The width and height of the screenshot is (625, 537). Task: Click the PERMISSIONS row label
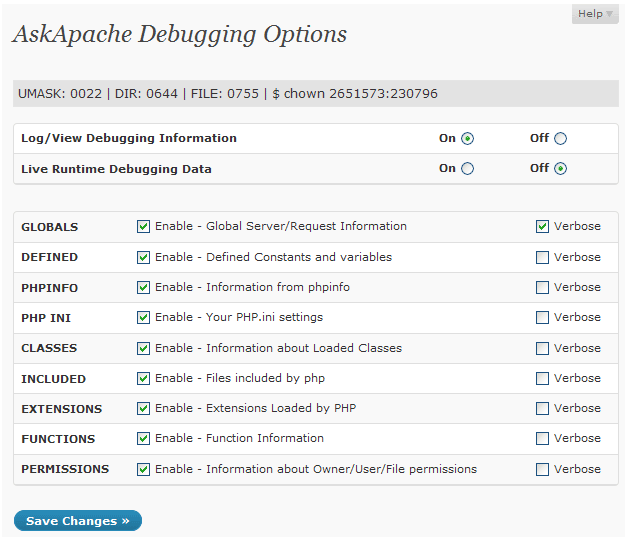coord(65,469)
